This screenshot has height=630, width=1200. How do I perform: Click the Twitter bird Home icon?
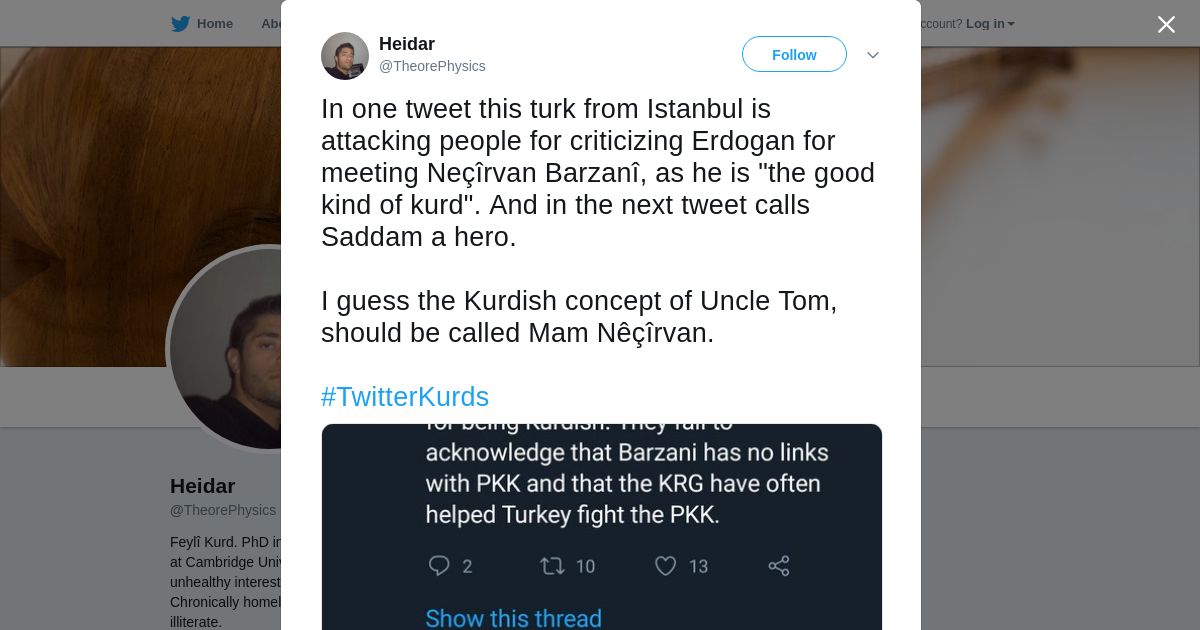(x=180, y=24)
